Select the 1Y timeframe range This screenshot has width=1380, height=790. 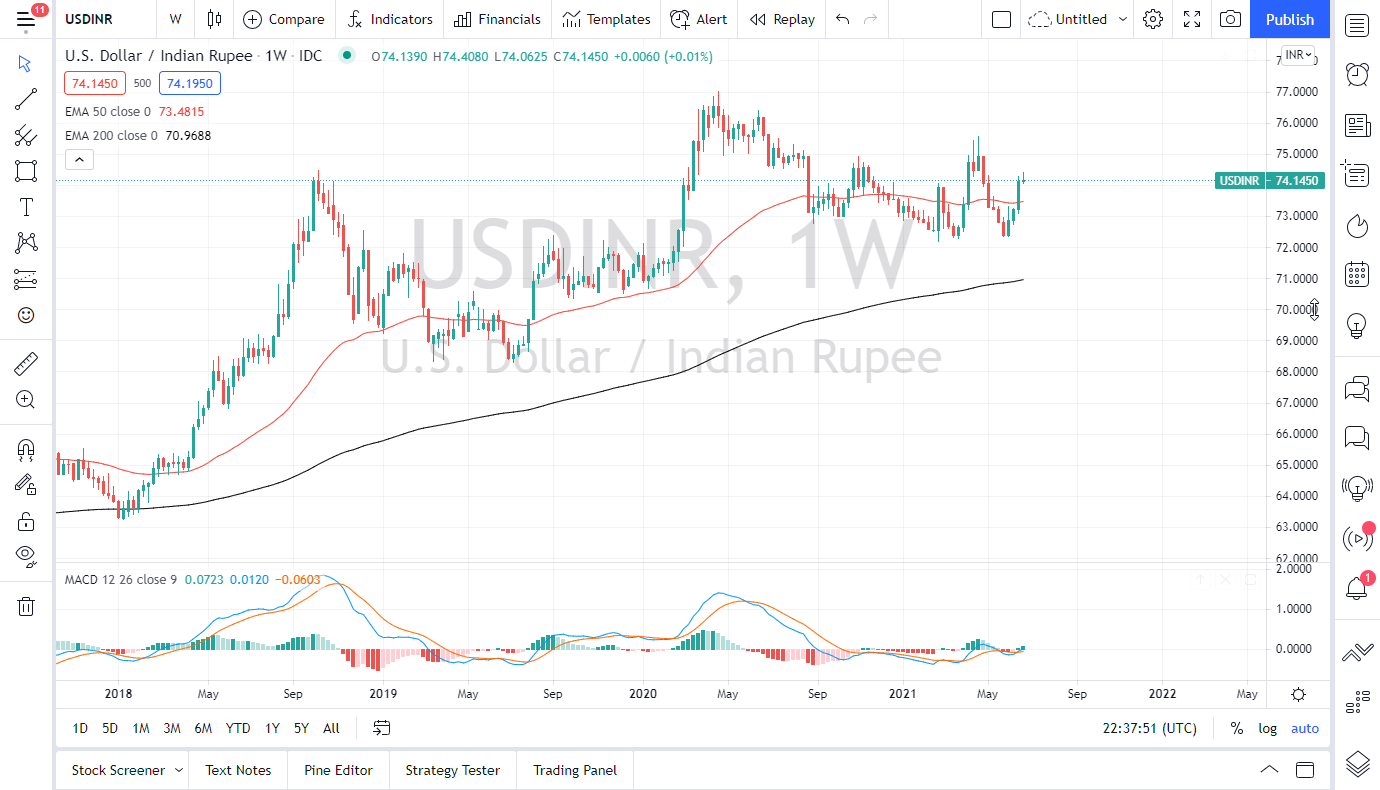coord(271,728)
